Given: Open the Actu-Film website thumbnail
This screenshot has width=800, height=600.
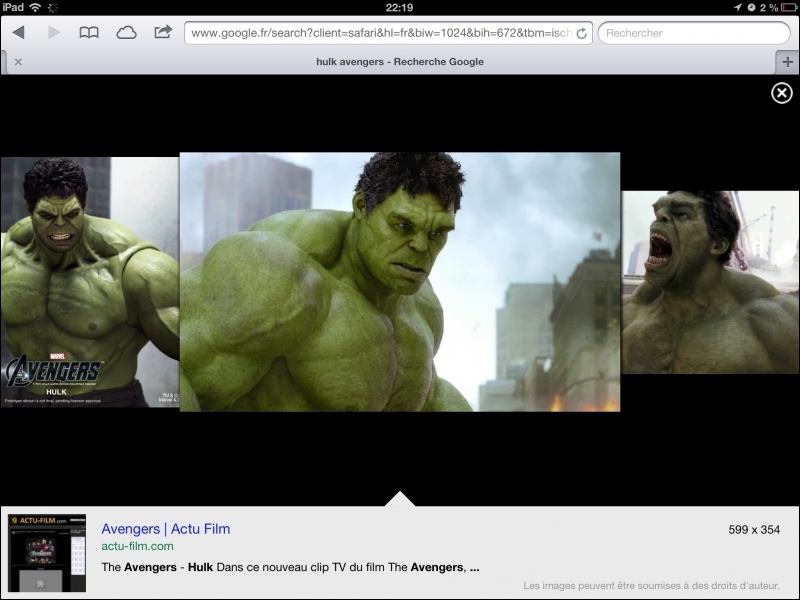Looking at the screenshot, I should coord(47,553).
